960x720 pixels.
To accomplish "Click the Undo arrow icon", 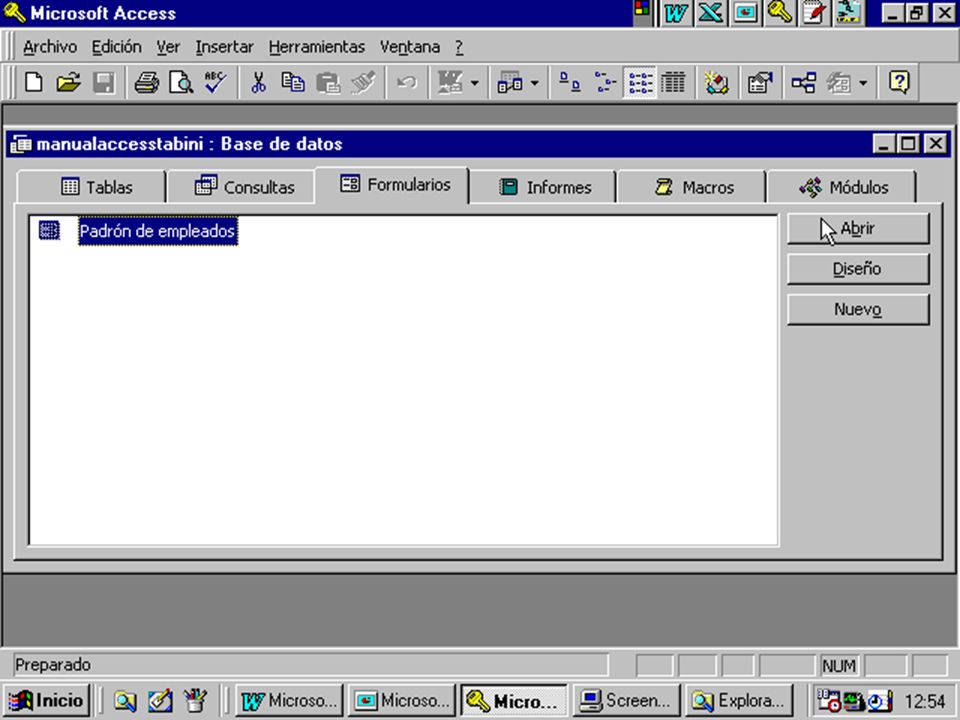I will pos(407,82).
